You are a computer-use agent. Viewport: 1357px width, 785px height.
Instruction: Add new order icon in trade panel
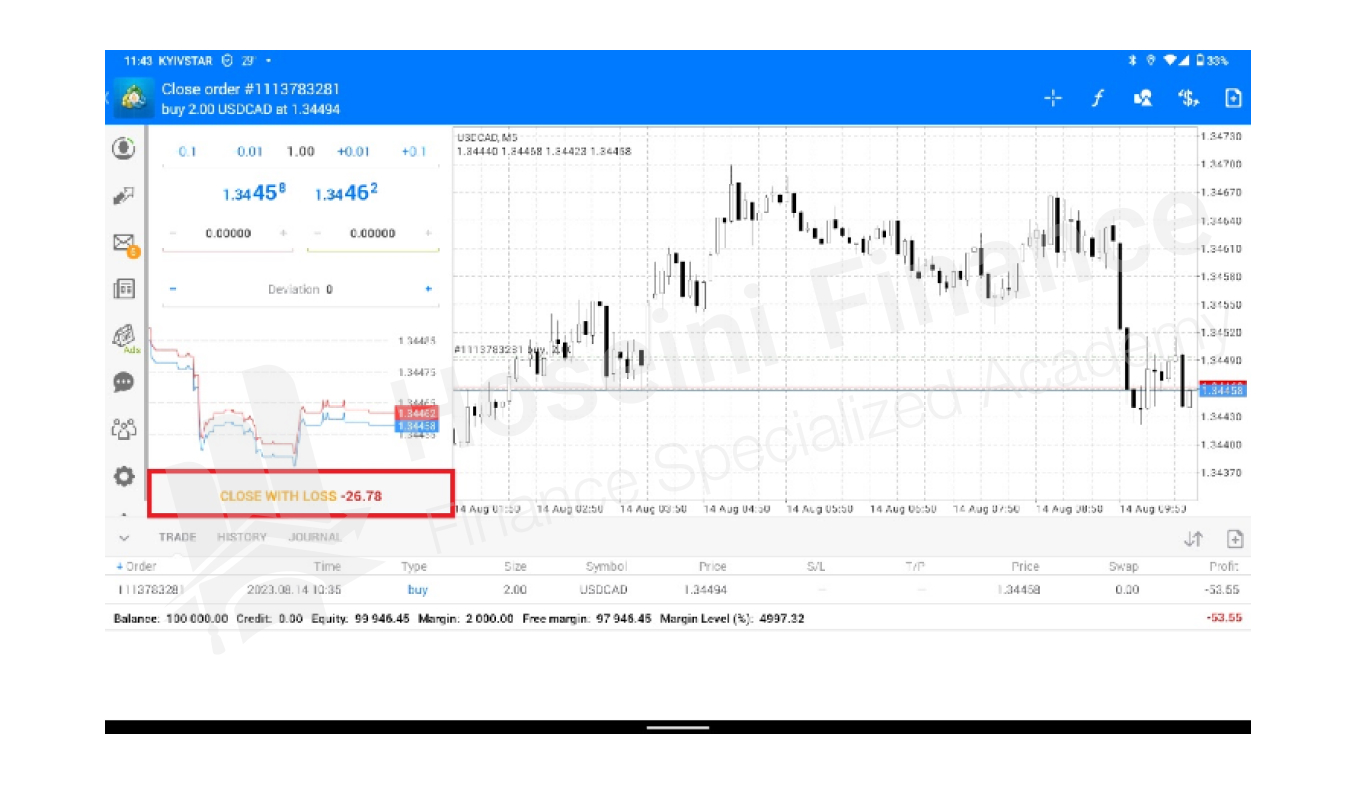click(x=1234, y=539)
